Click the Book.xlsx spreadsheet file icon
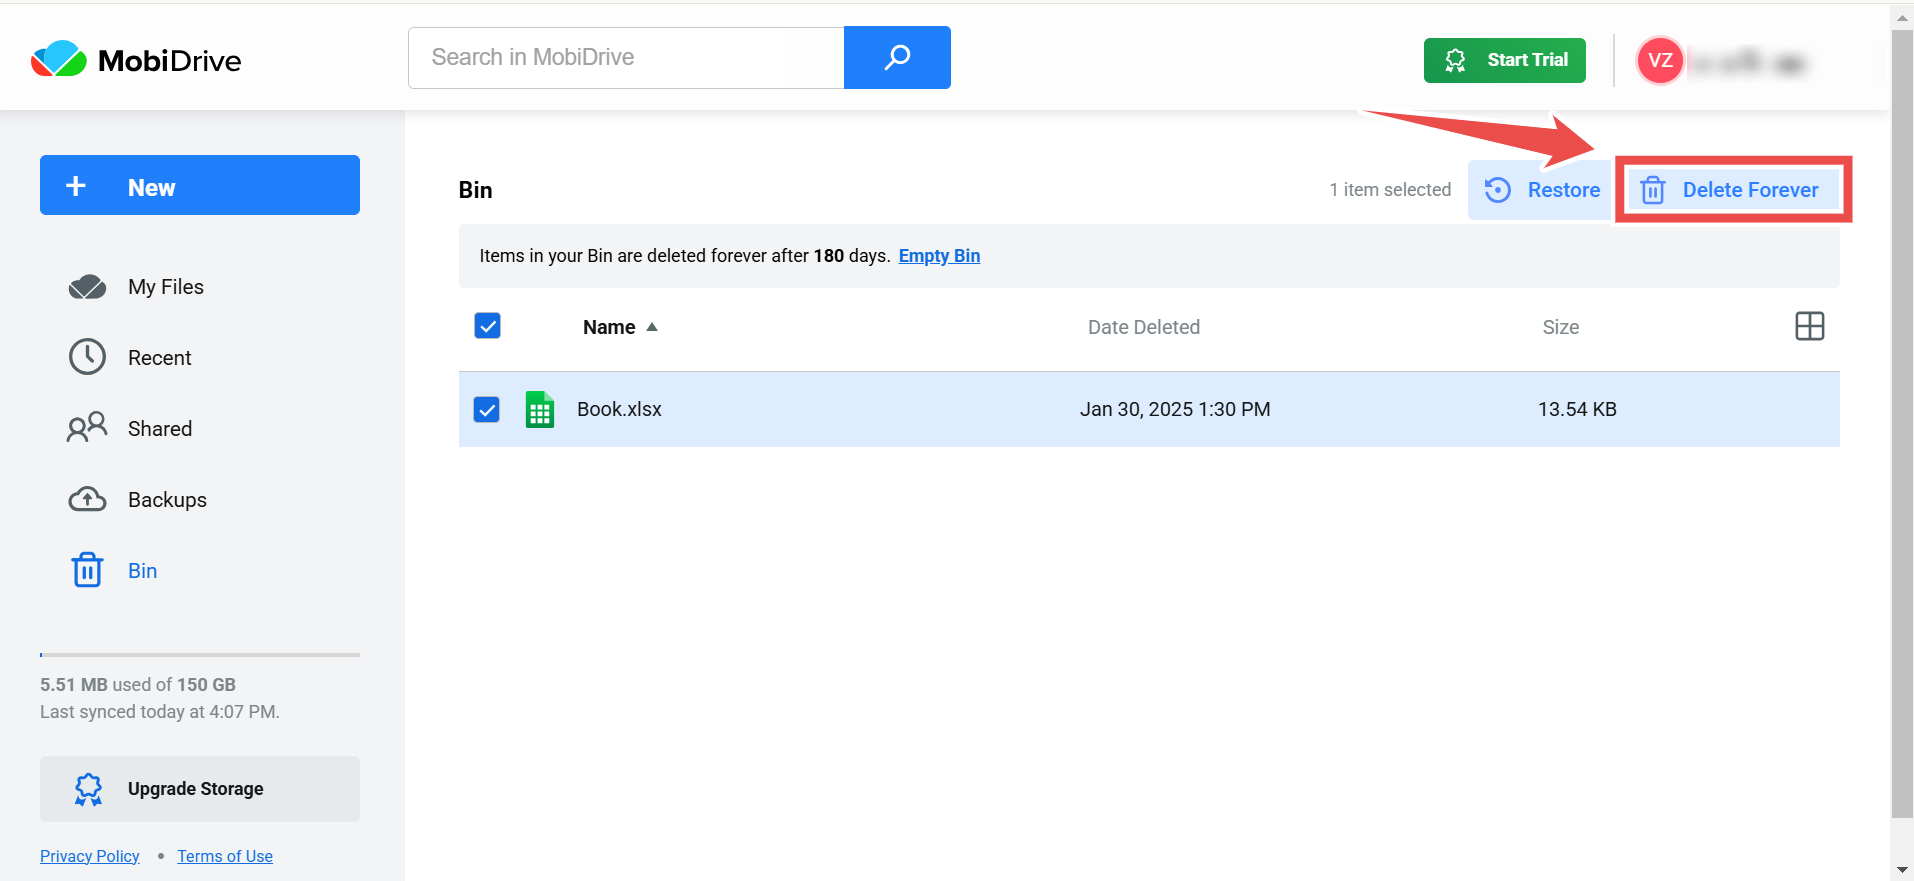The height and width of the screenshot is (881, 1914). [540, 409]
